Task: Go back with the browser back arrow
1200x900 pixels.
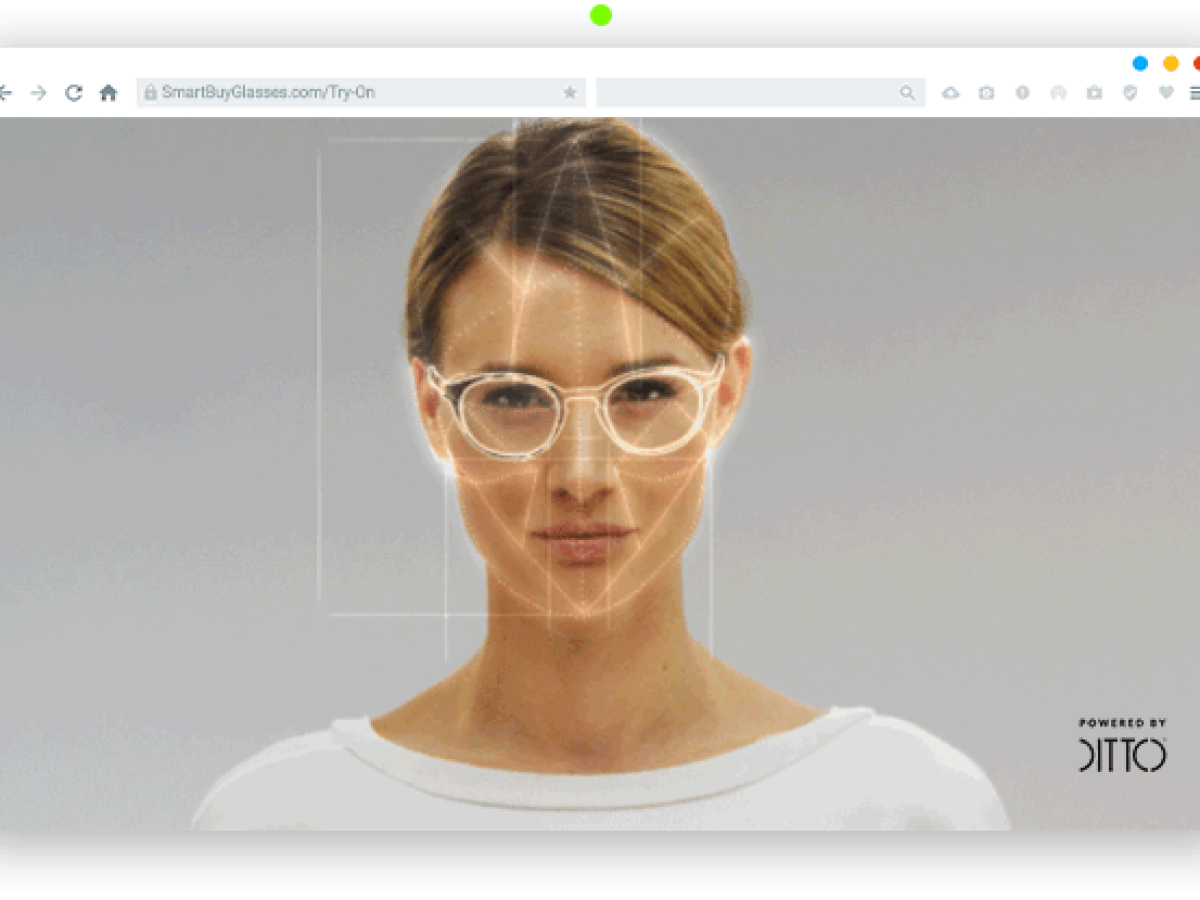Action: [5, 93]
